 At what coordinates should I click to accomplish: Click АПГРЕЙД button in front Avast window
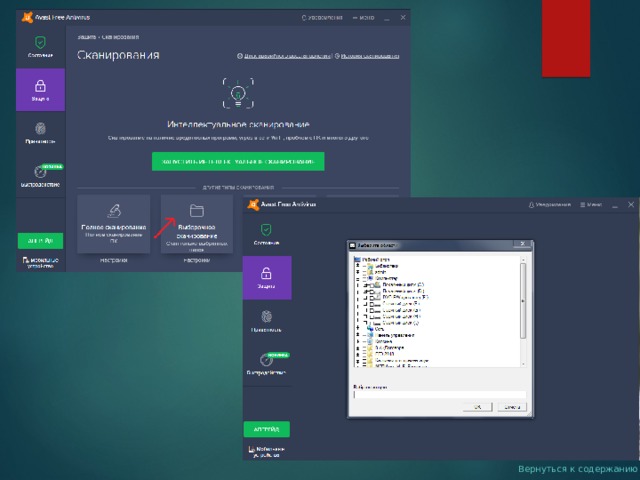[x=267, y=429]
